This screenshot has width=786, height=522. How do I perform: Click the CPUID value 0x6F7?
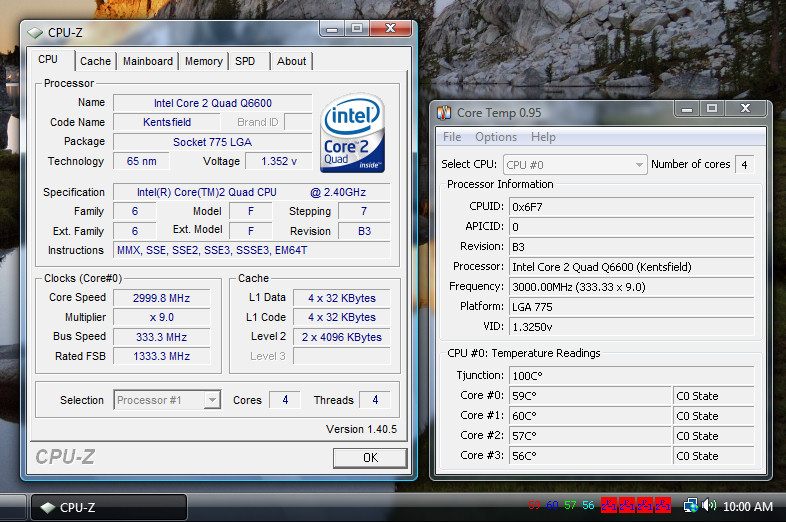(632, 207)
